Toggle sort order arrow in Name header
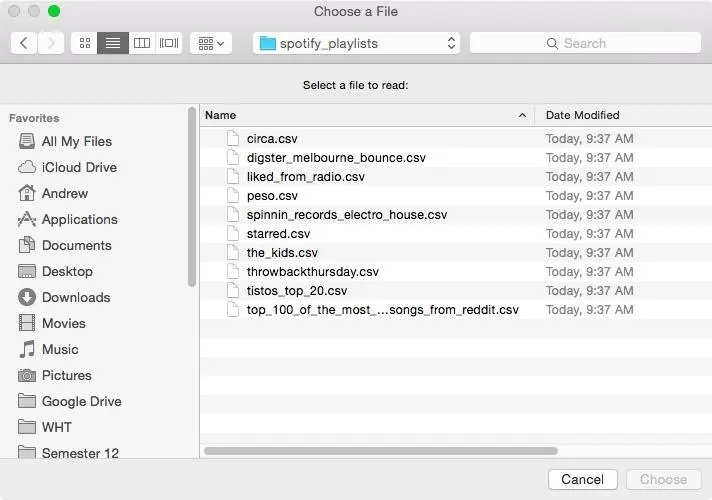The width and height of the screenshot is (712, 500). pyautogui.click(x=522, y=115)
